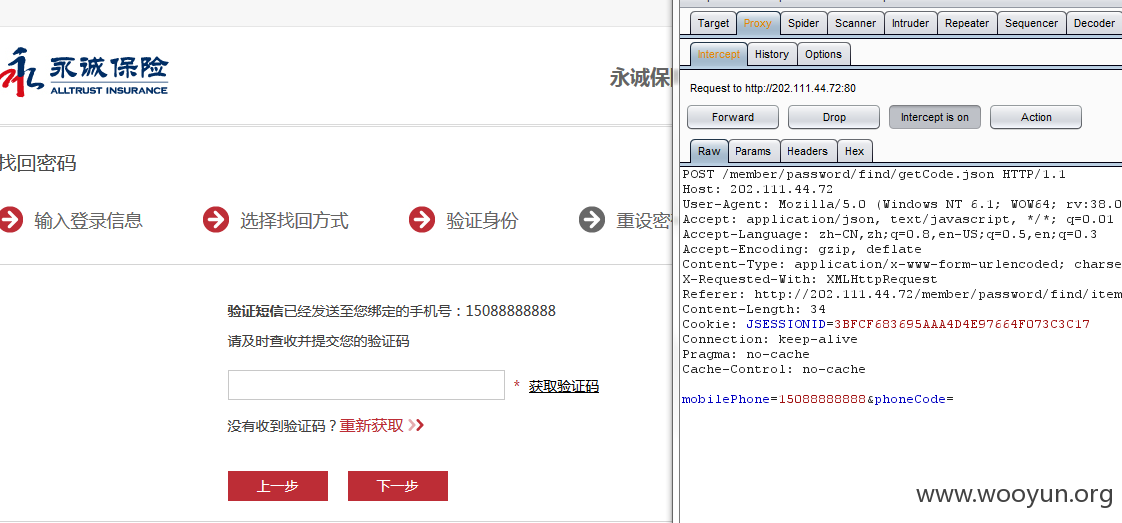This screenshot has height=523, width=1122.
Task: Click the 下一步 next step button
Action: click(x=398, y=486)
